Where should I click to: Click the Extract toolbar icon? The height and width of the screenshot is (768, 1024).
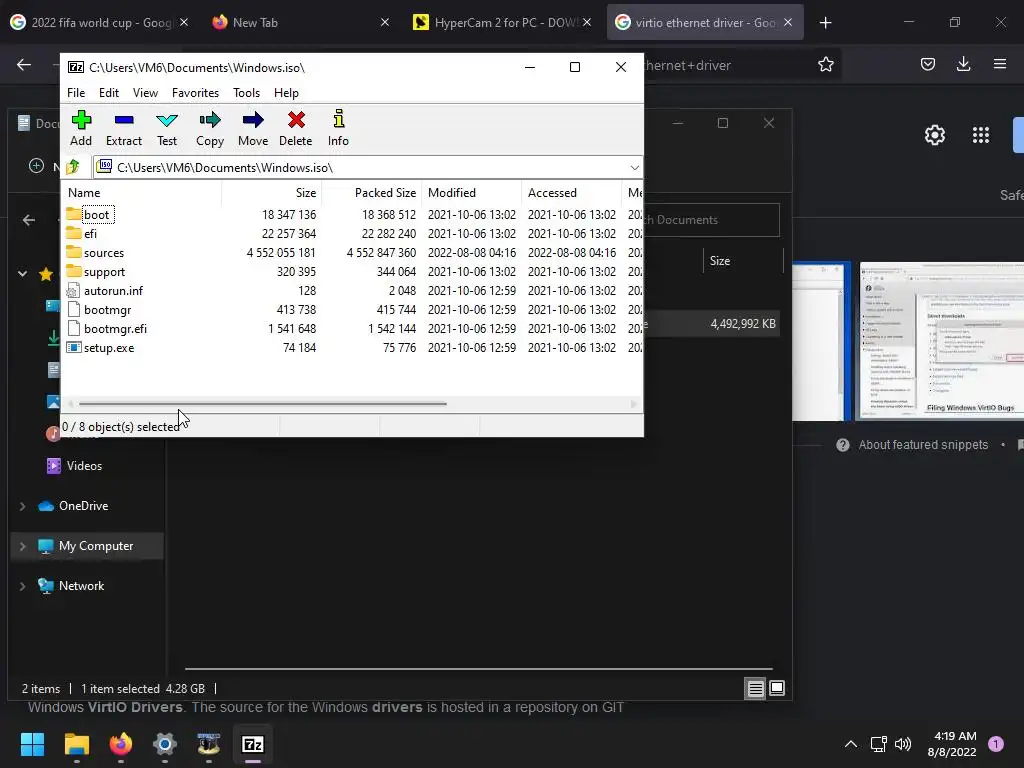123,129
